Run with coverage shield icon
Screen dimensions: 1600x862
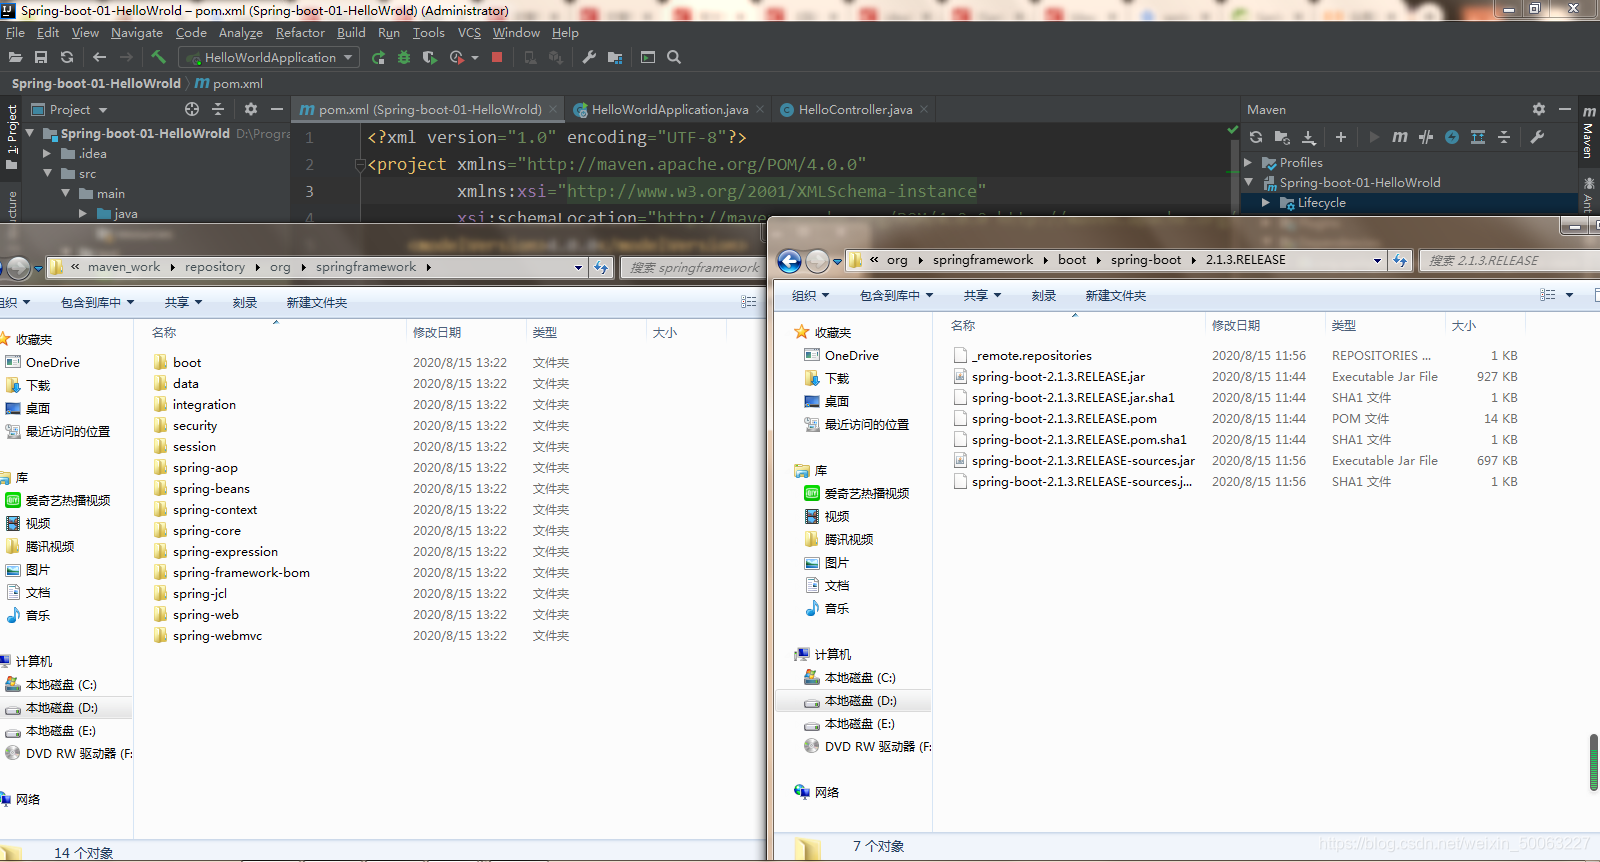[430, 58]
